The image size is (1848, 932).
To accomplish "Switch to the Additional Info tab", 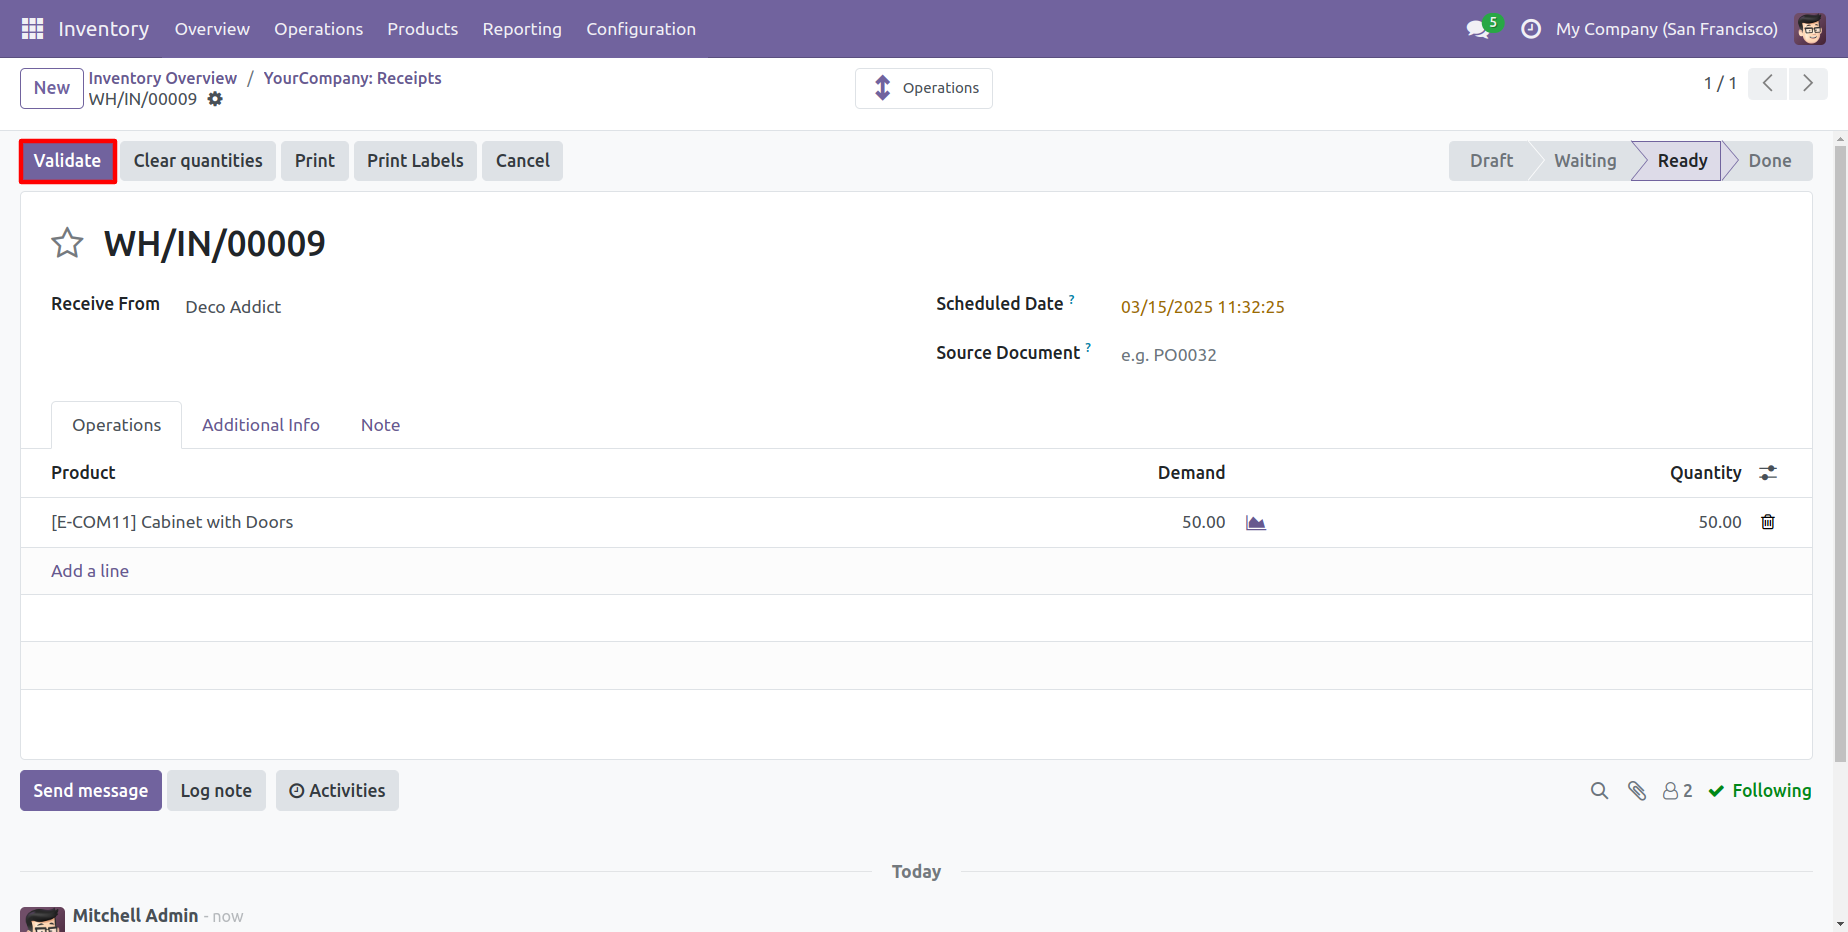I will pyautogui.click(x=261, y=425).
